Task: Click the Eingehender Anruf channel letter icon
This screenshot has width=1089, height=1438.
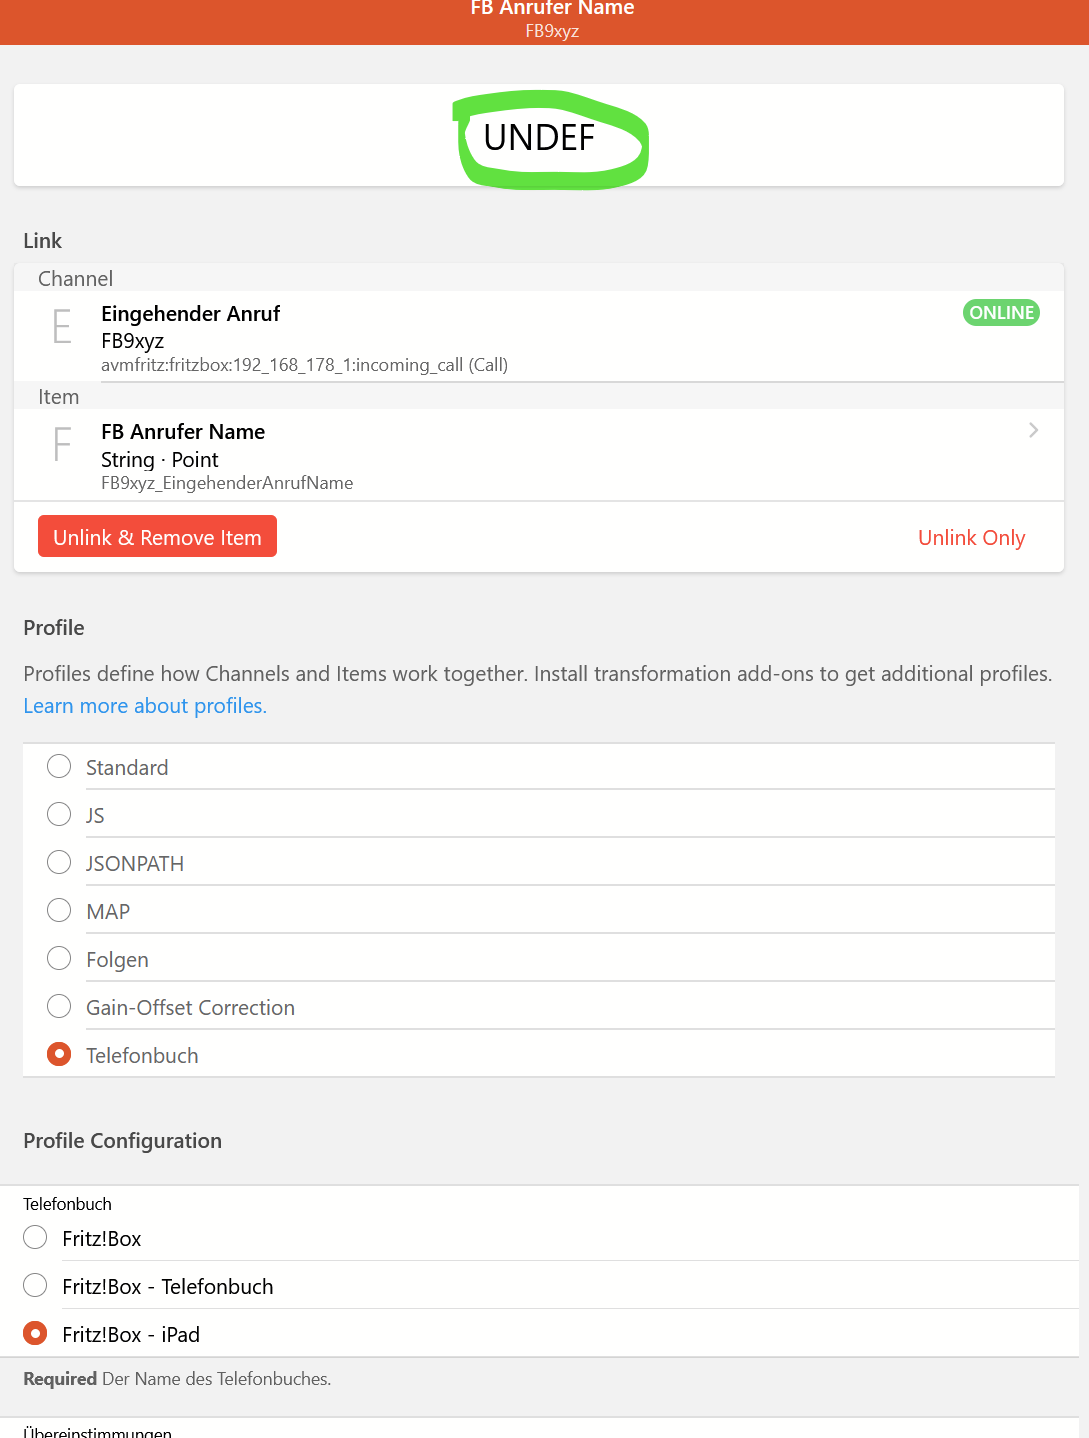Action: point(62,327)
